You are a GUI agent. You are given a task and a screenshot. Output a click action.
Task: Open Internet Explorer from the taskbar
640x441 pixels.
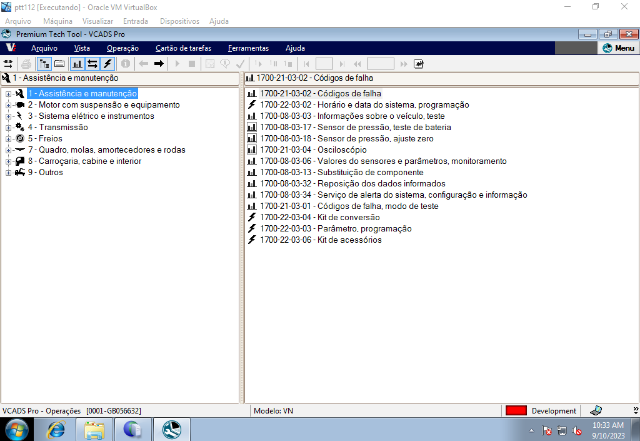point(56,430)
